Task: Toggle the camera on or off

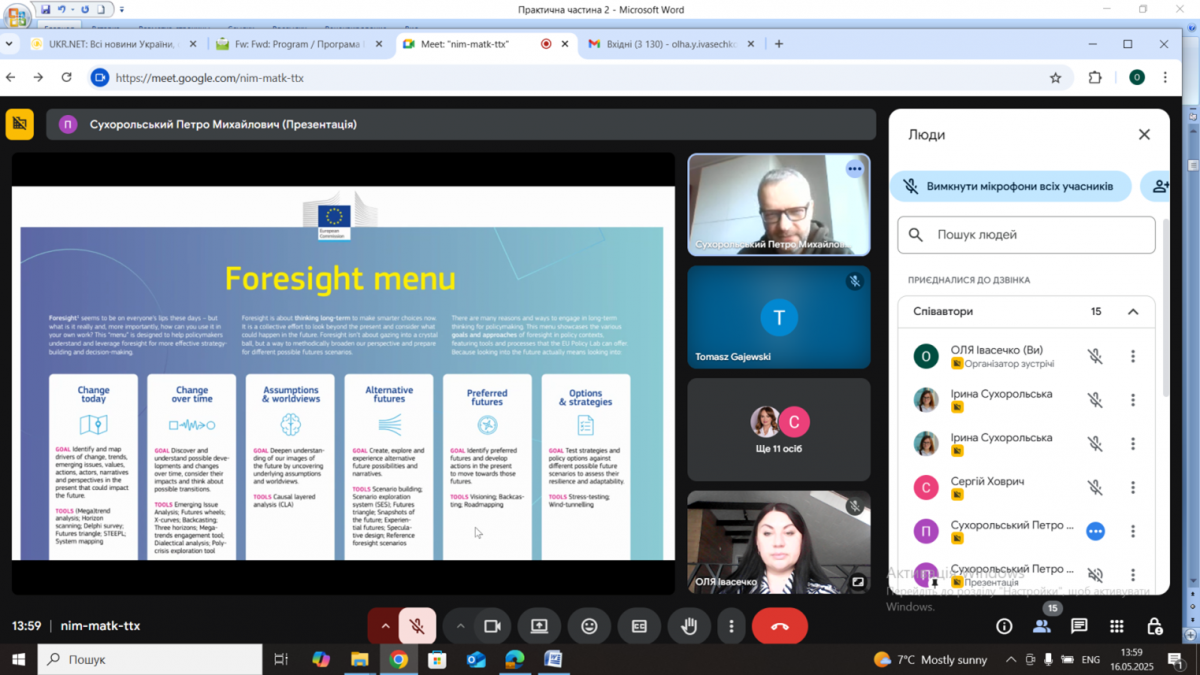Action: [492, 626]
